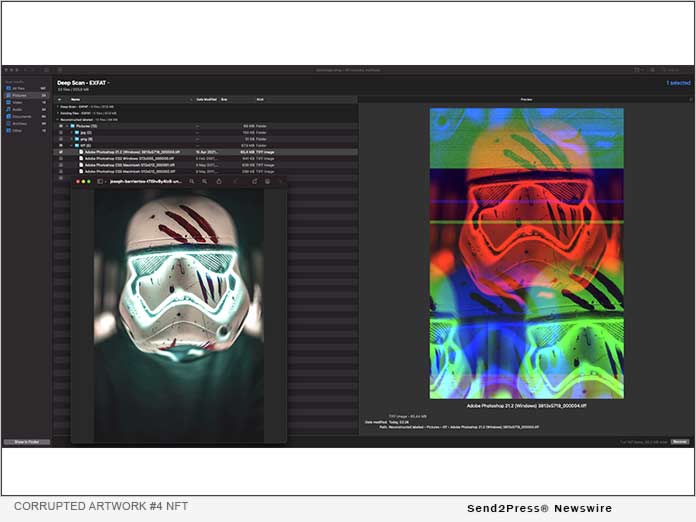
Task: Open Documents category in sidebar
Action: (x=22, y=116)
